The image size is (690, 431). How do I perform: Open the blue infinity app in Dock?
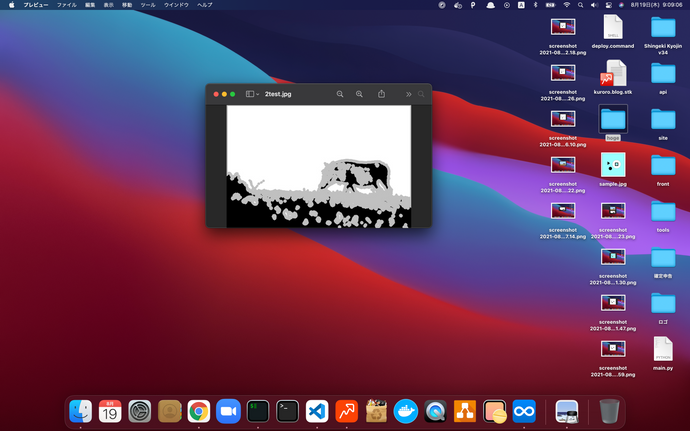click(x=524, y=411)
